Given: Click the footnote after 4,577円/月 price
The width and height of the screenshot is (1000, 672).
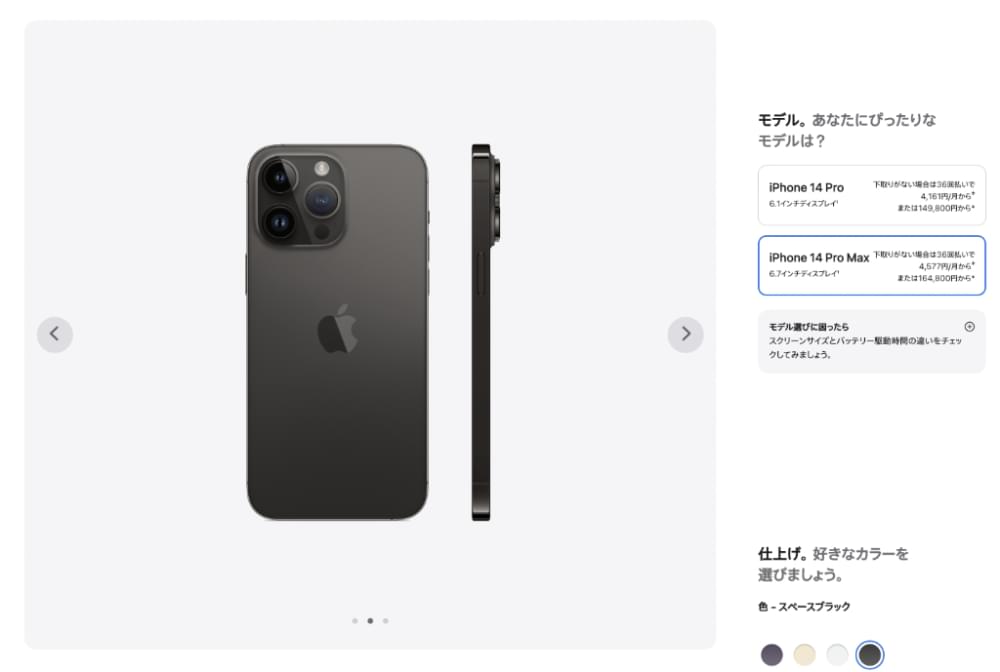Looking at the screenshot, I should click(971, 264).
